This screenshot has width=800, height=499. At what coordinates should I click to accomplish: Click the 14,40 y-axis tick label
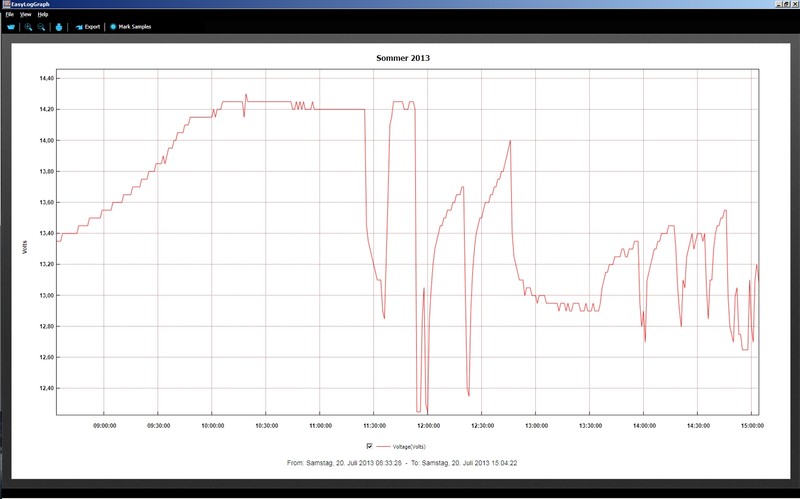point(43,78)
